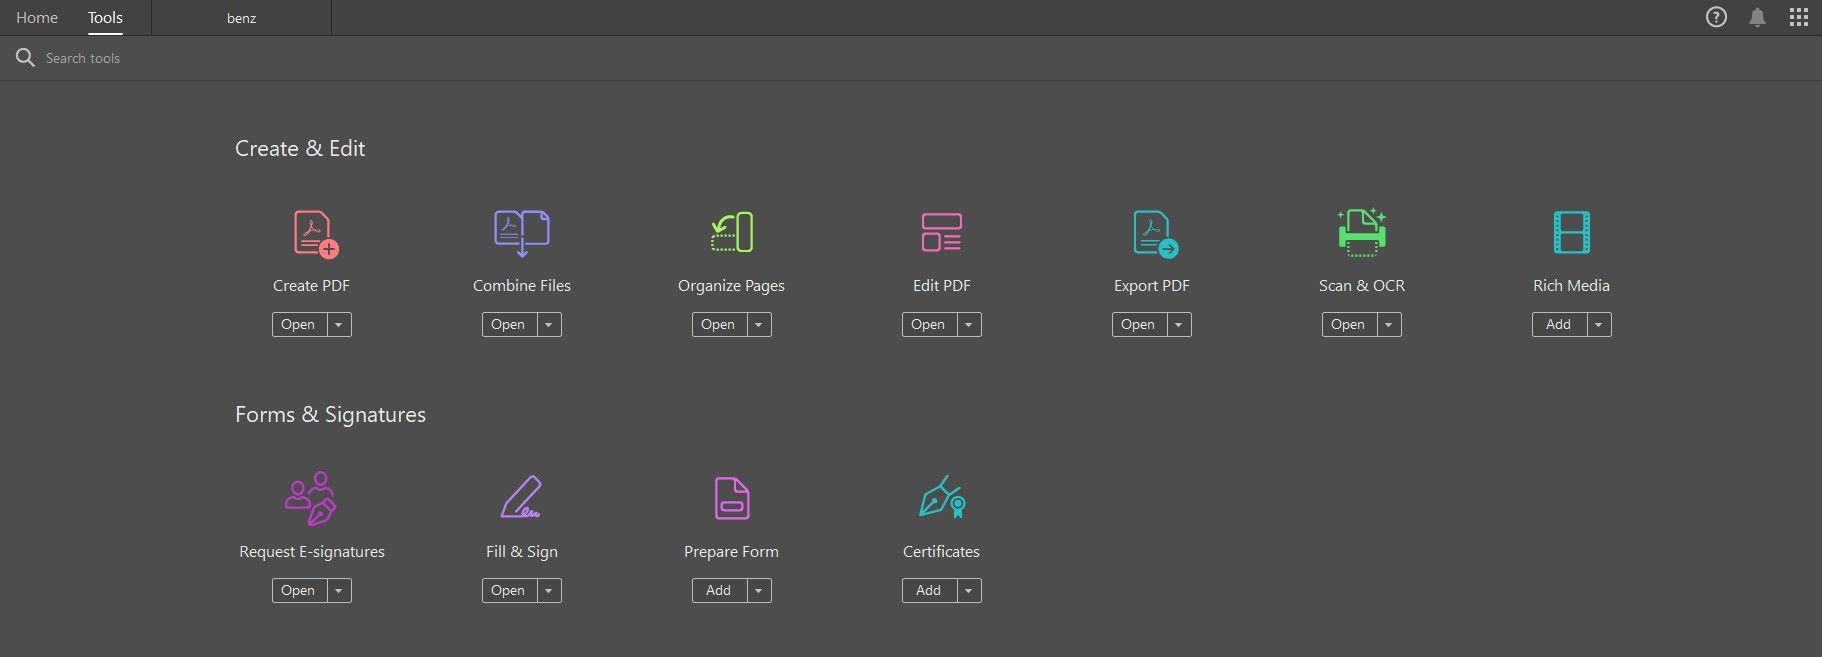Select the Edit PDF tool icon
The width and height of the screenshot is (1822, 657).
pyautogui.click(x=942, y=232)
